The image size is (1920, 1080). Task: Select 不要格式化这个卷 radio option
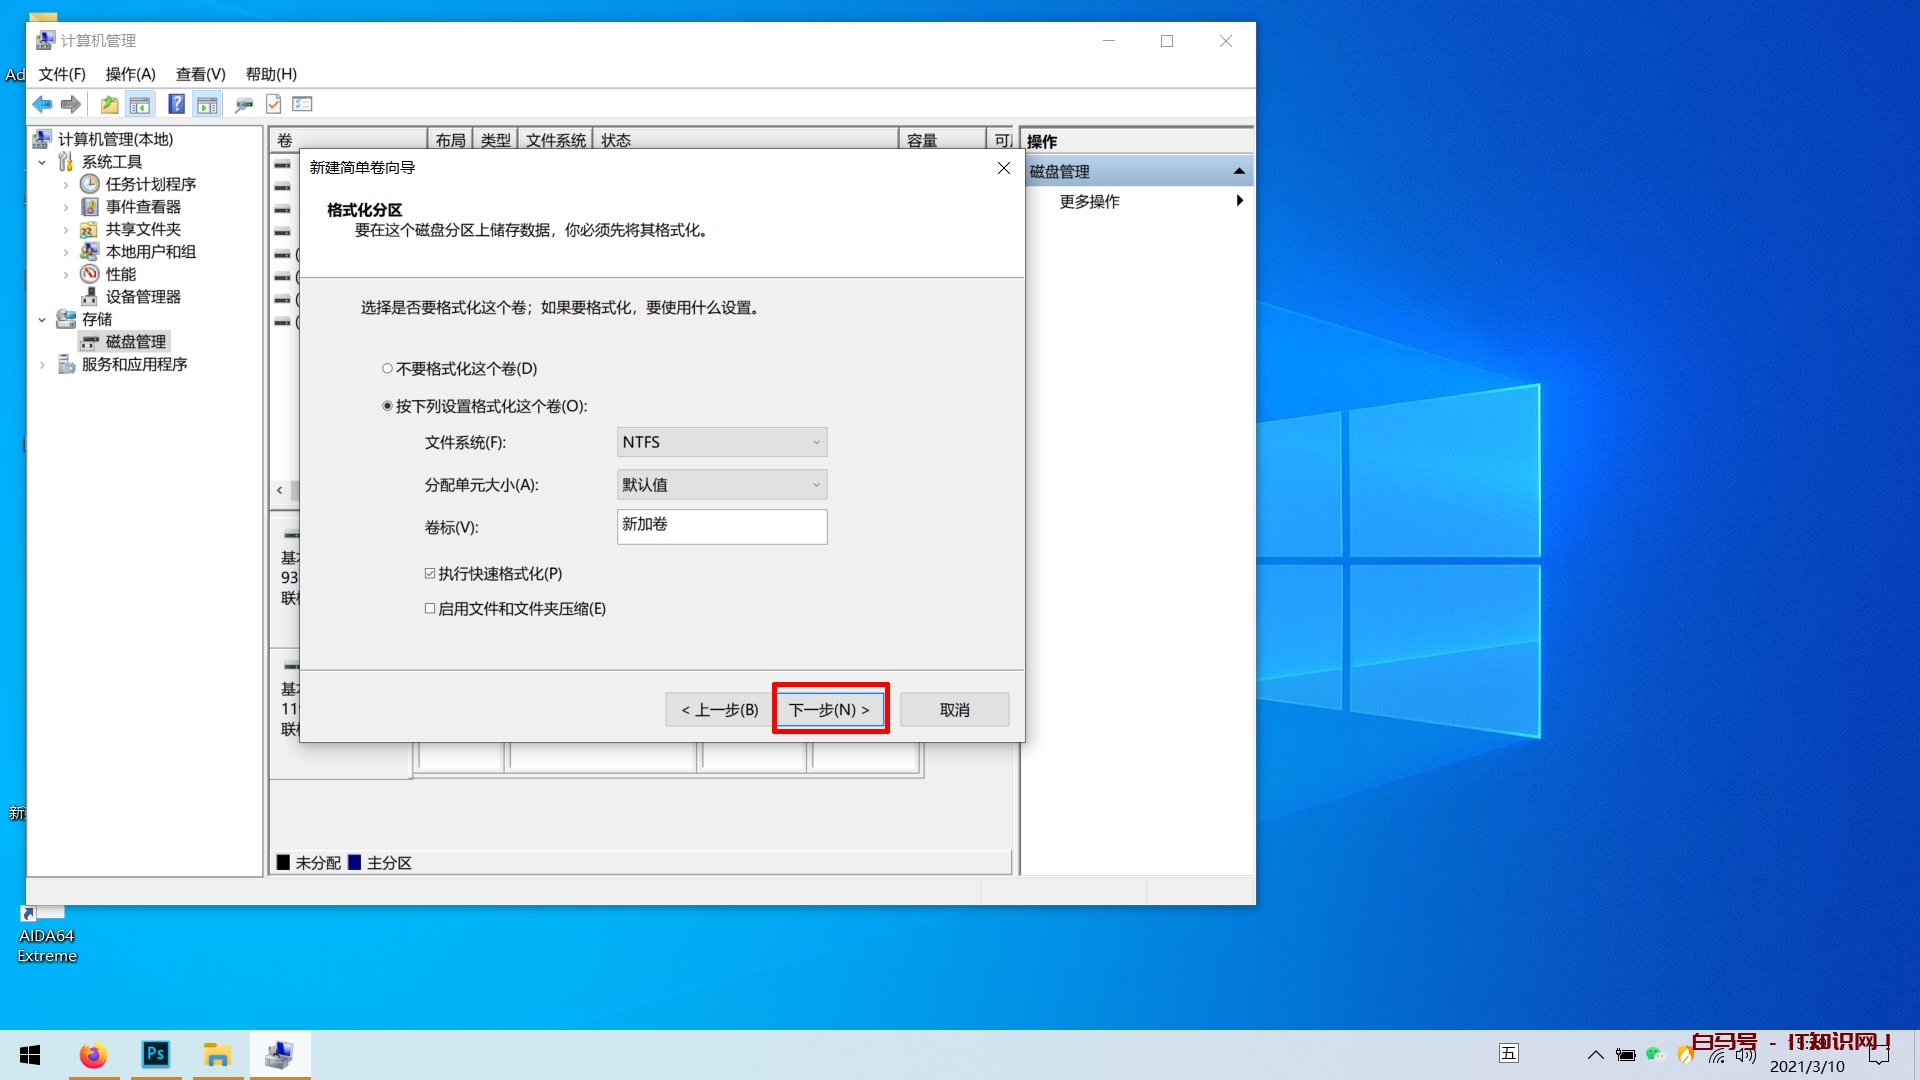387,369
